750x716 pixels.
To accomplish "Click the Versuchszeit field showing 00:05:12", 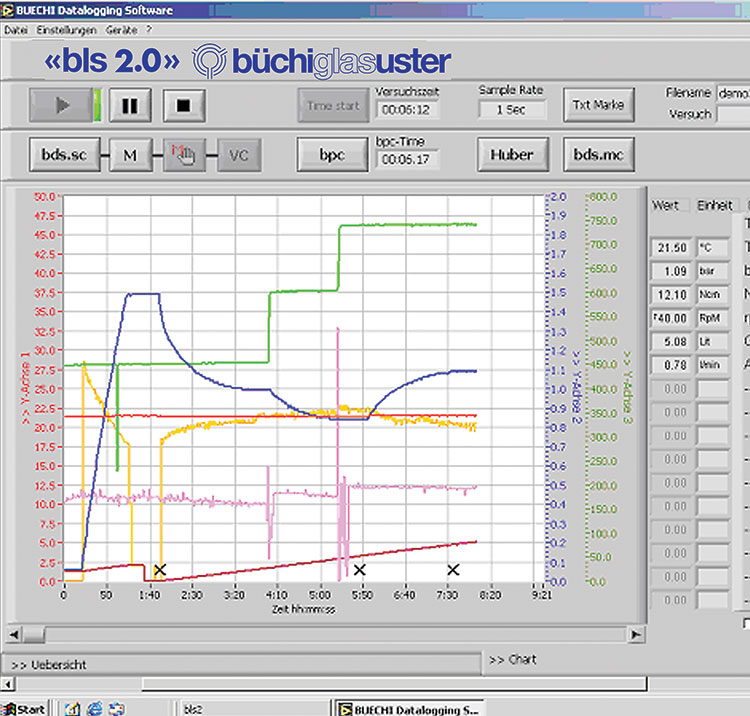I will point(406,110).
